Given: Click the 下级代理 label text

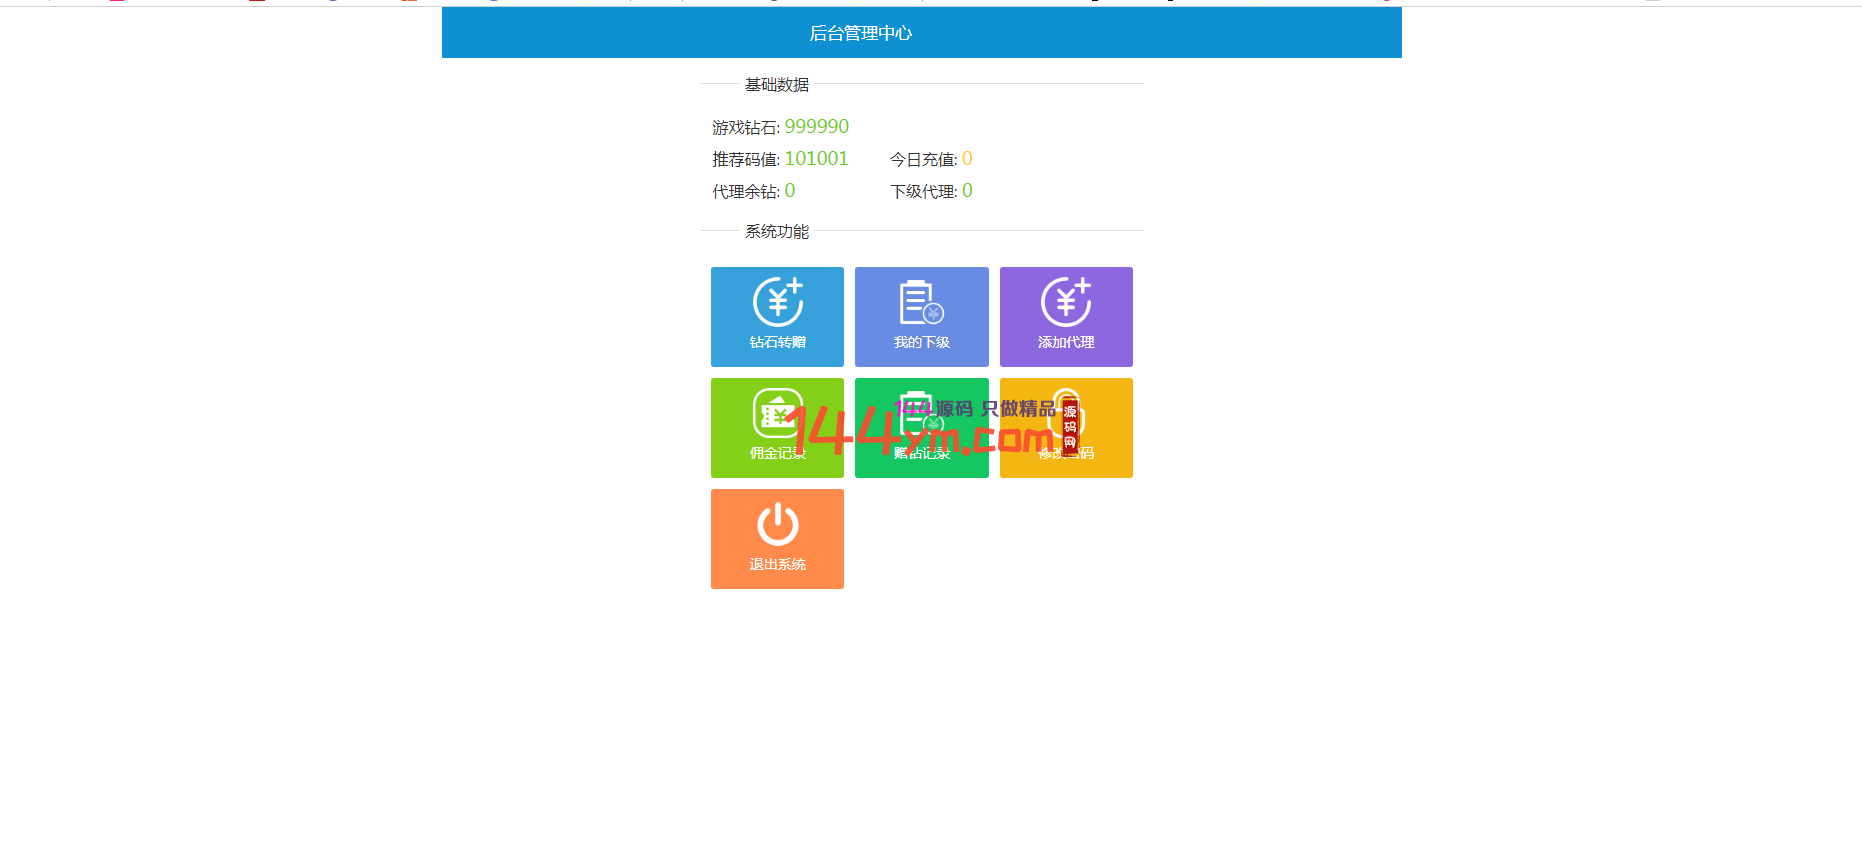Looking at the screenshot, I should (923, 192).
